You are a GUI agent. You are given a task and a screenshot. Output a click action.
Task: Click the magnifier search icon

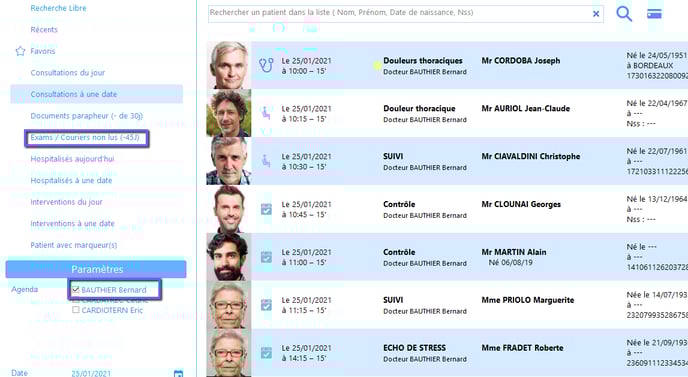(x=624, y=14)
